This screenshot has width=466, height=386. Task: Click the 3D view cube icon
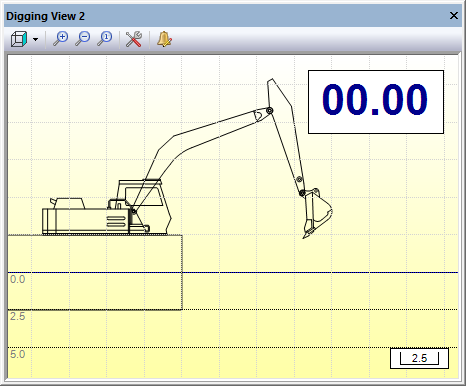tap(19, 39)
